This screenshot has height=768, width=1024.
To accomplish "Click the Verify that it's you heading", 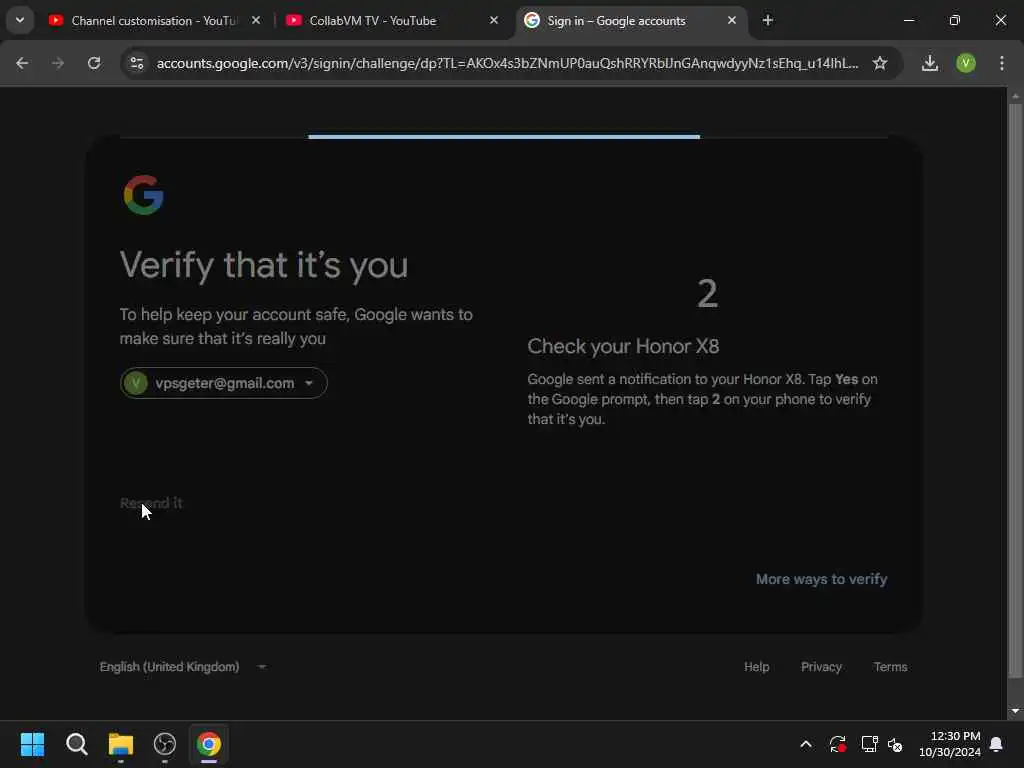I will point(264,266).
